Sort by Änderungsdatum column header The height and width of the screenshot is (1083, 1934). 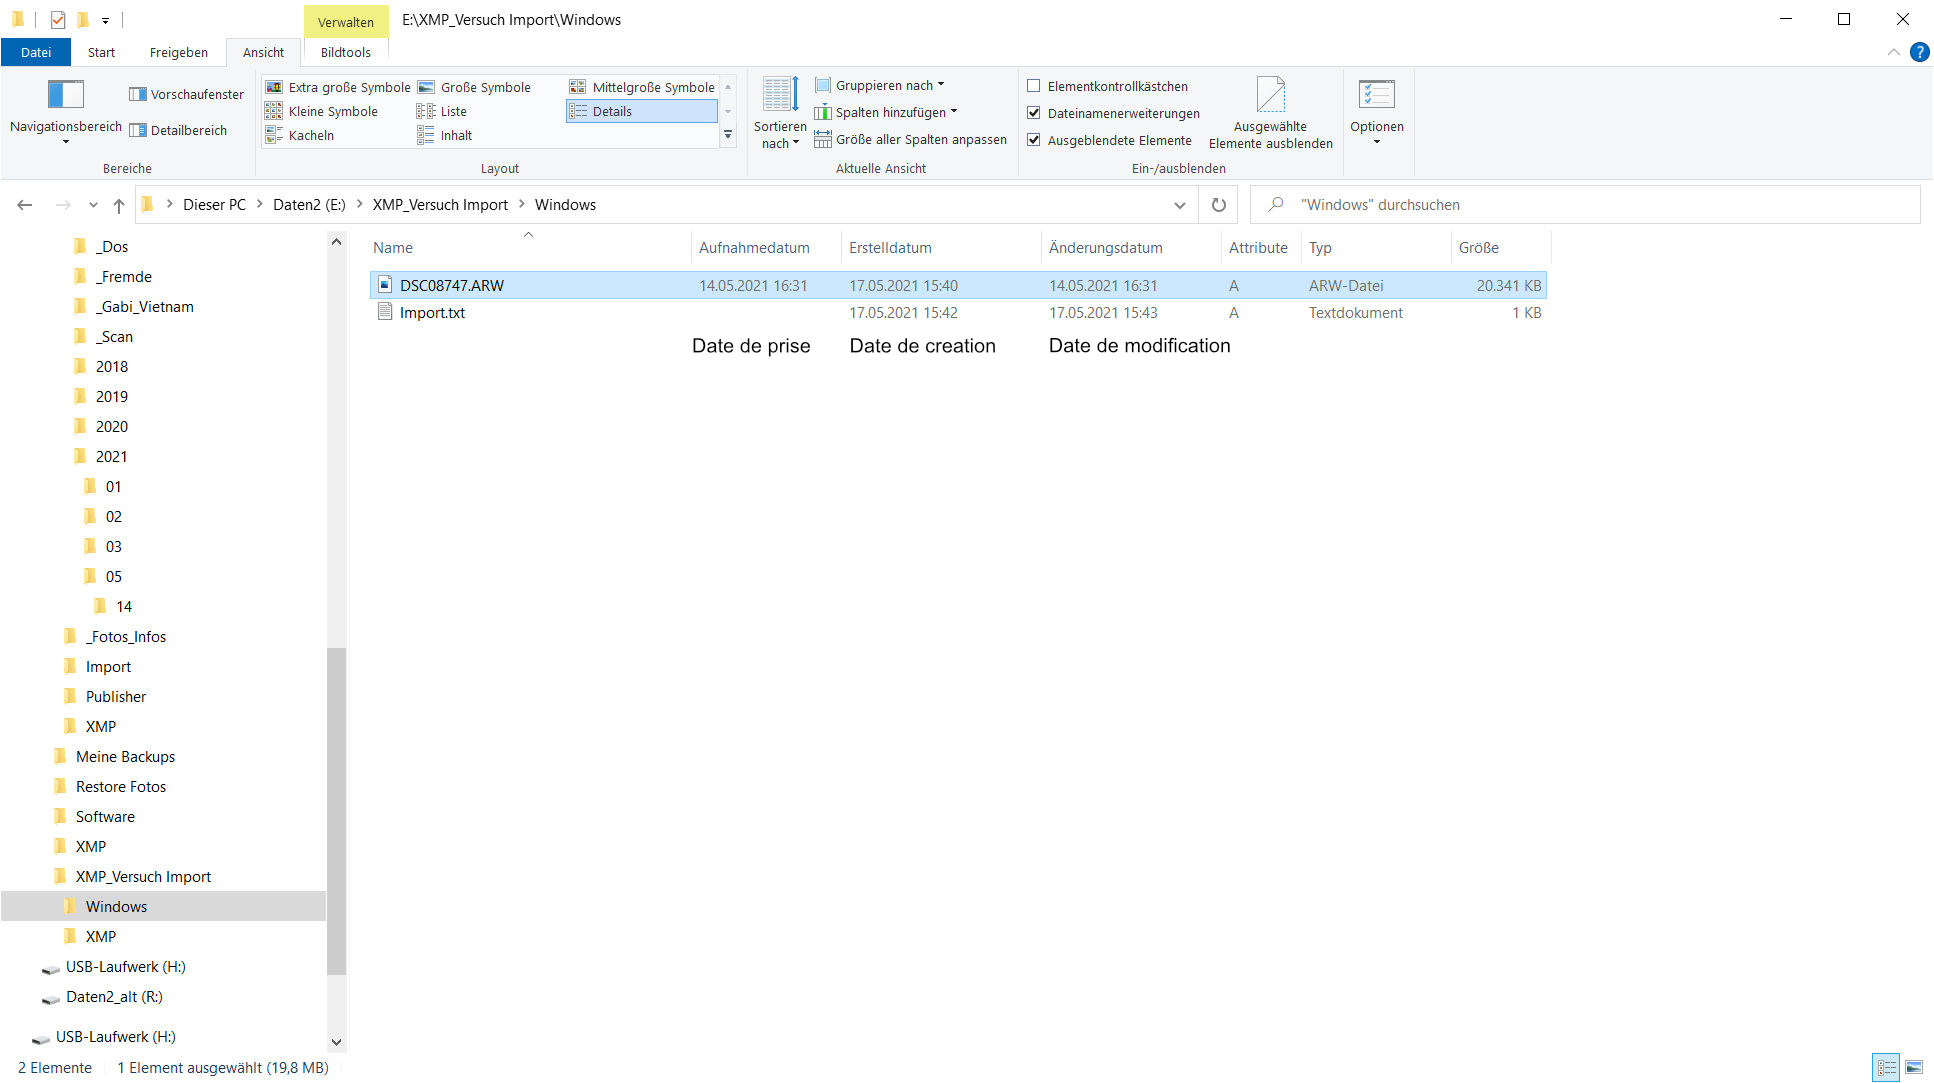pos(1105,248)
